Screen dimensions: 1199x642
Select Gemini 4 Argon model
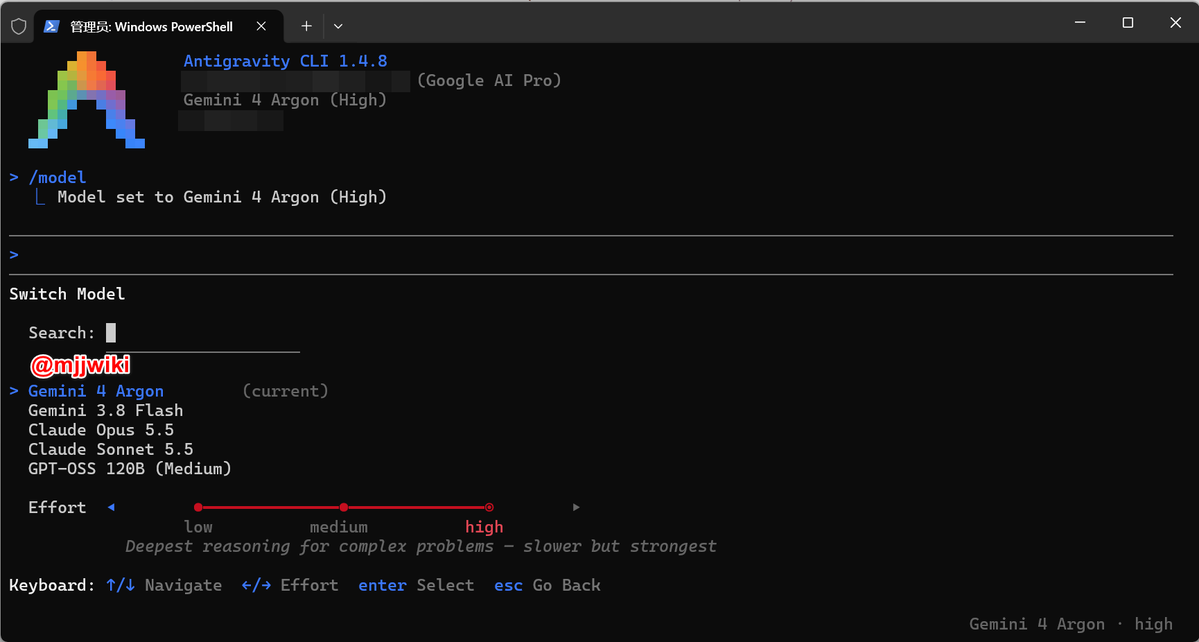coord(96,391)
